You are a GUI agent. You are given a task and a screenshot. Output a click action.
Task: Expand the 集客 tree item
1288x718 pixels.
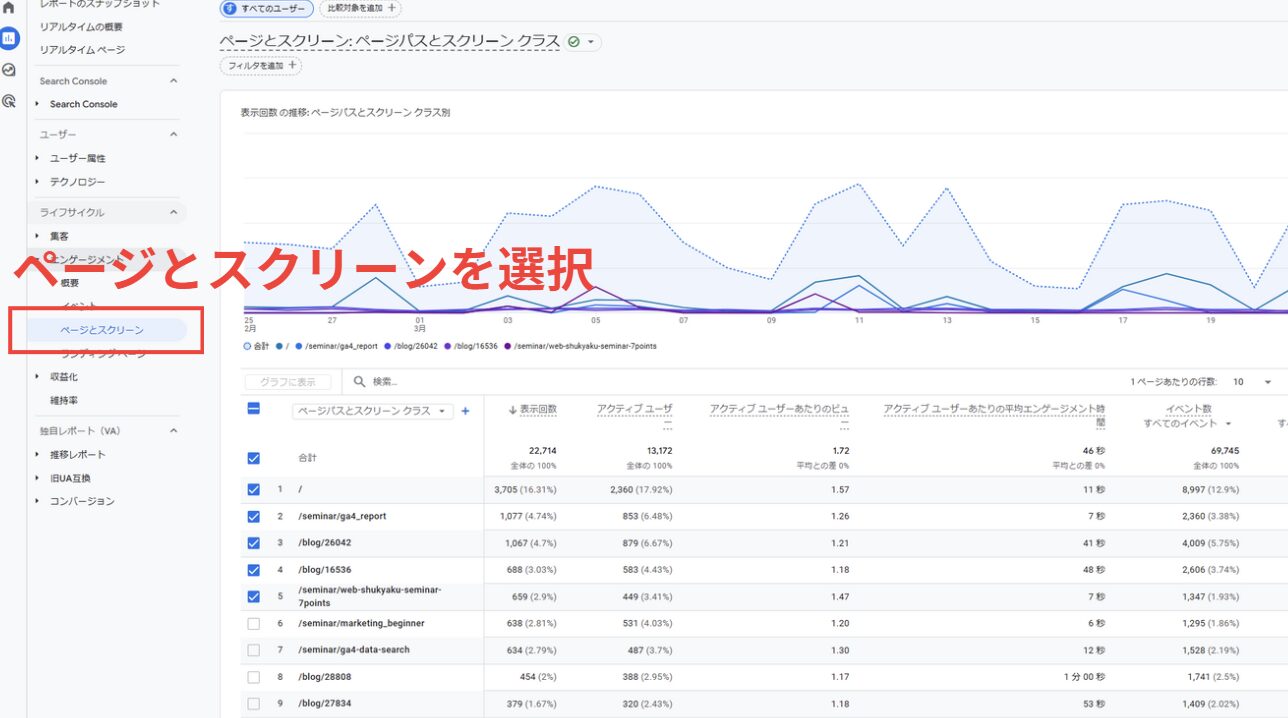pyautogui.click(x=37, y=236)
